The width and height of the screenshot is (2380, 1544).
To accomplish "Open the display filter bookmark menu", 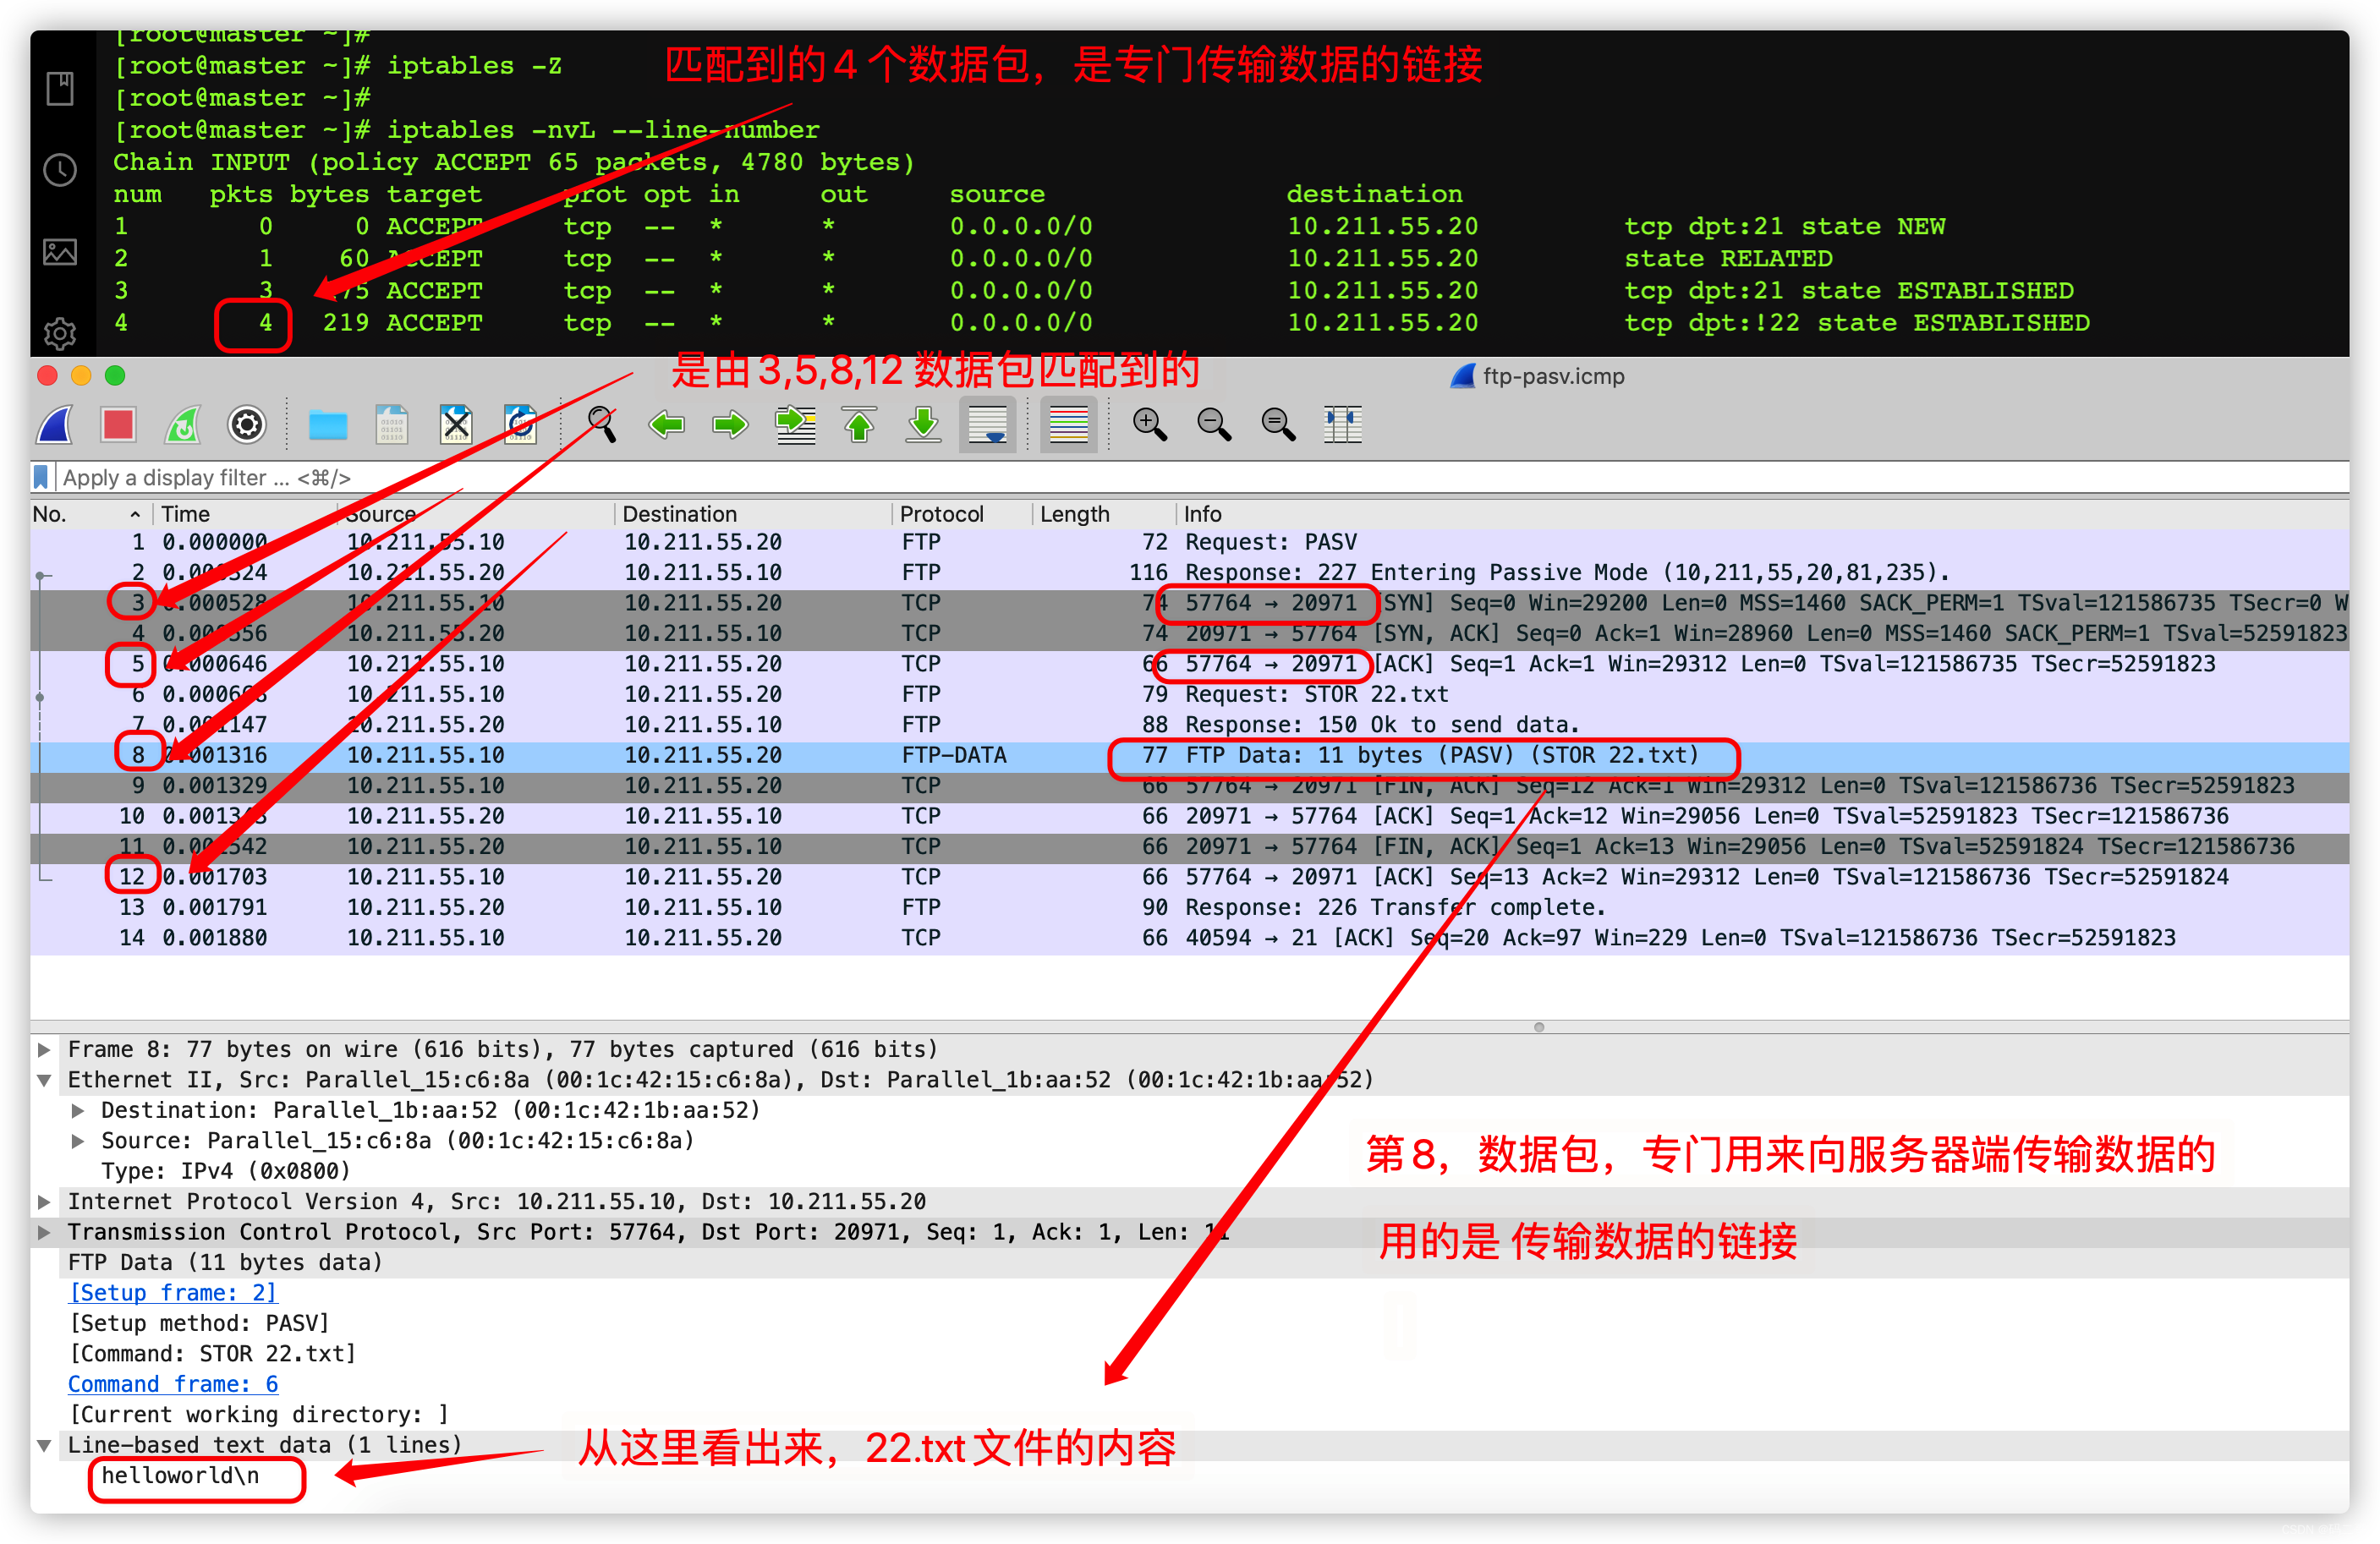I will (41, 477).
